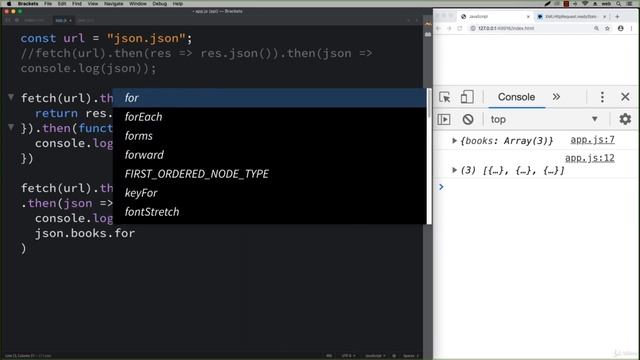
Task: Select the JavaScript browser tab
Action: point(495,17)
